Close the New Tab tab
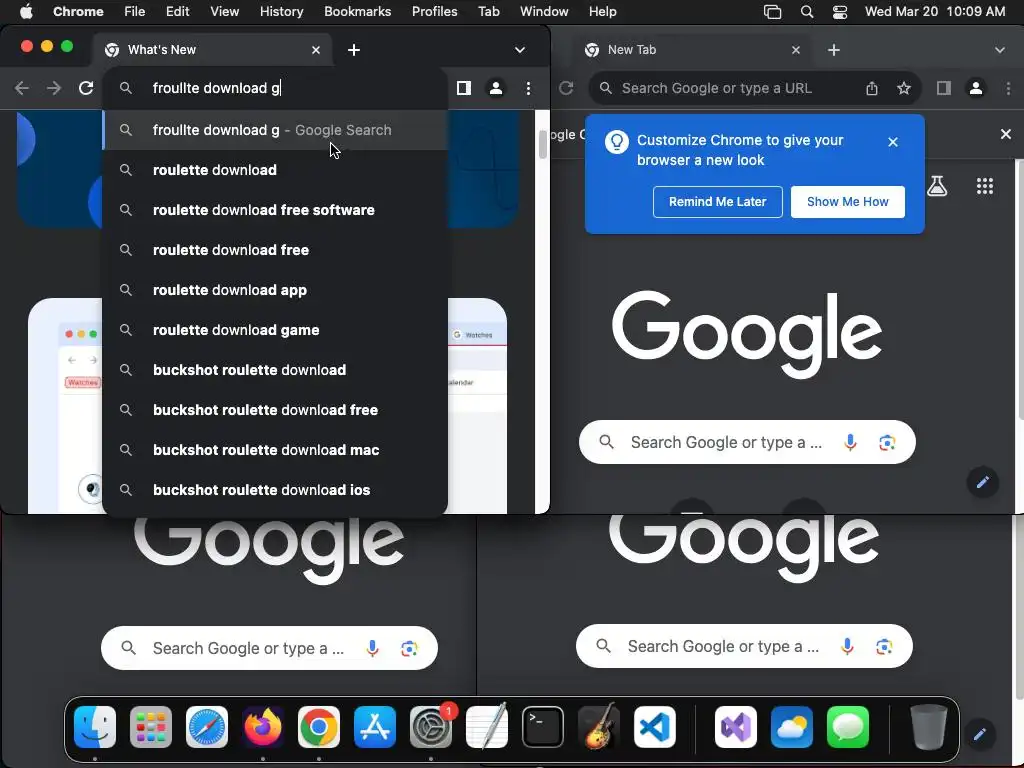The width and height of the screenshot is (1024, 768). (796, 50)
